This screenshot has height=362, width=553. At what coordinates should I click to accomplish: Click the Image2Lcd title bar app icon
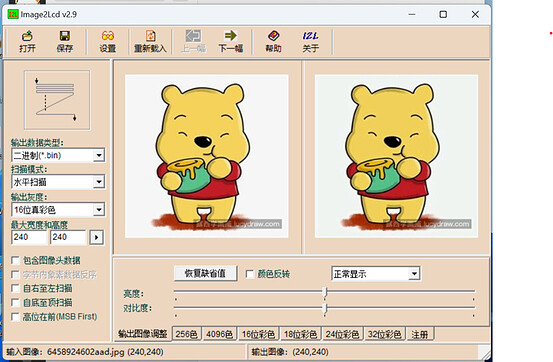pyautogui.click(x=13, y=14)
